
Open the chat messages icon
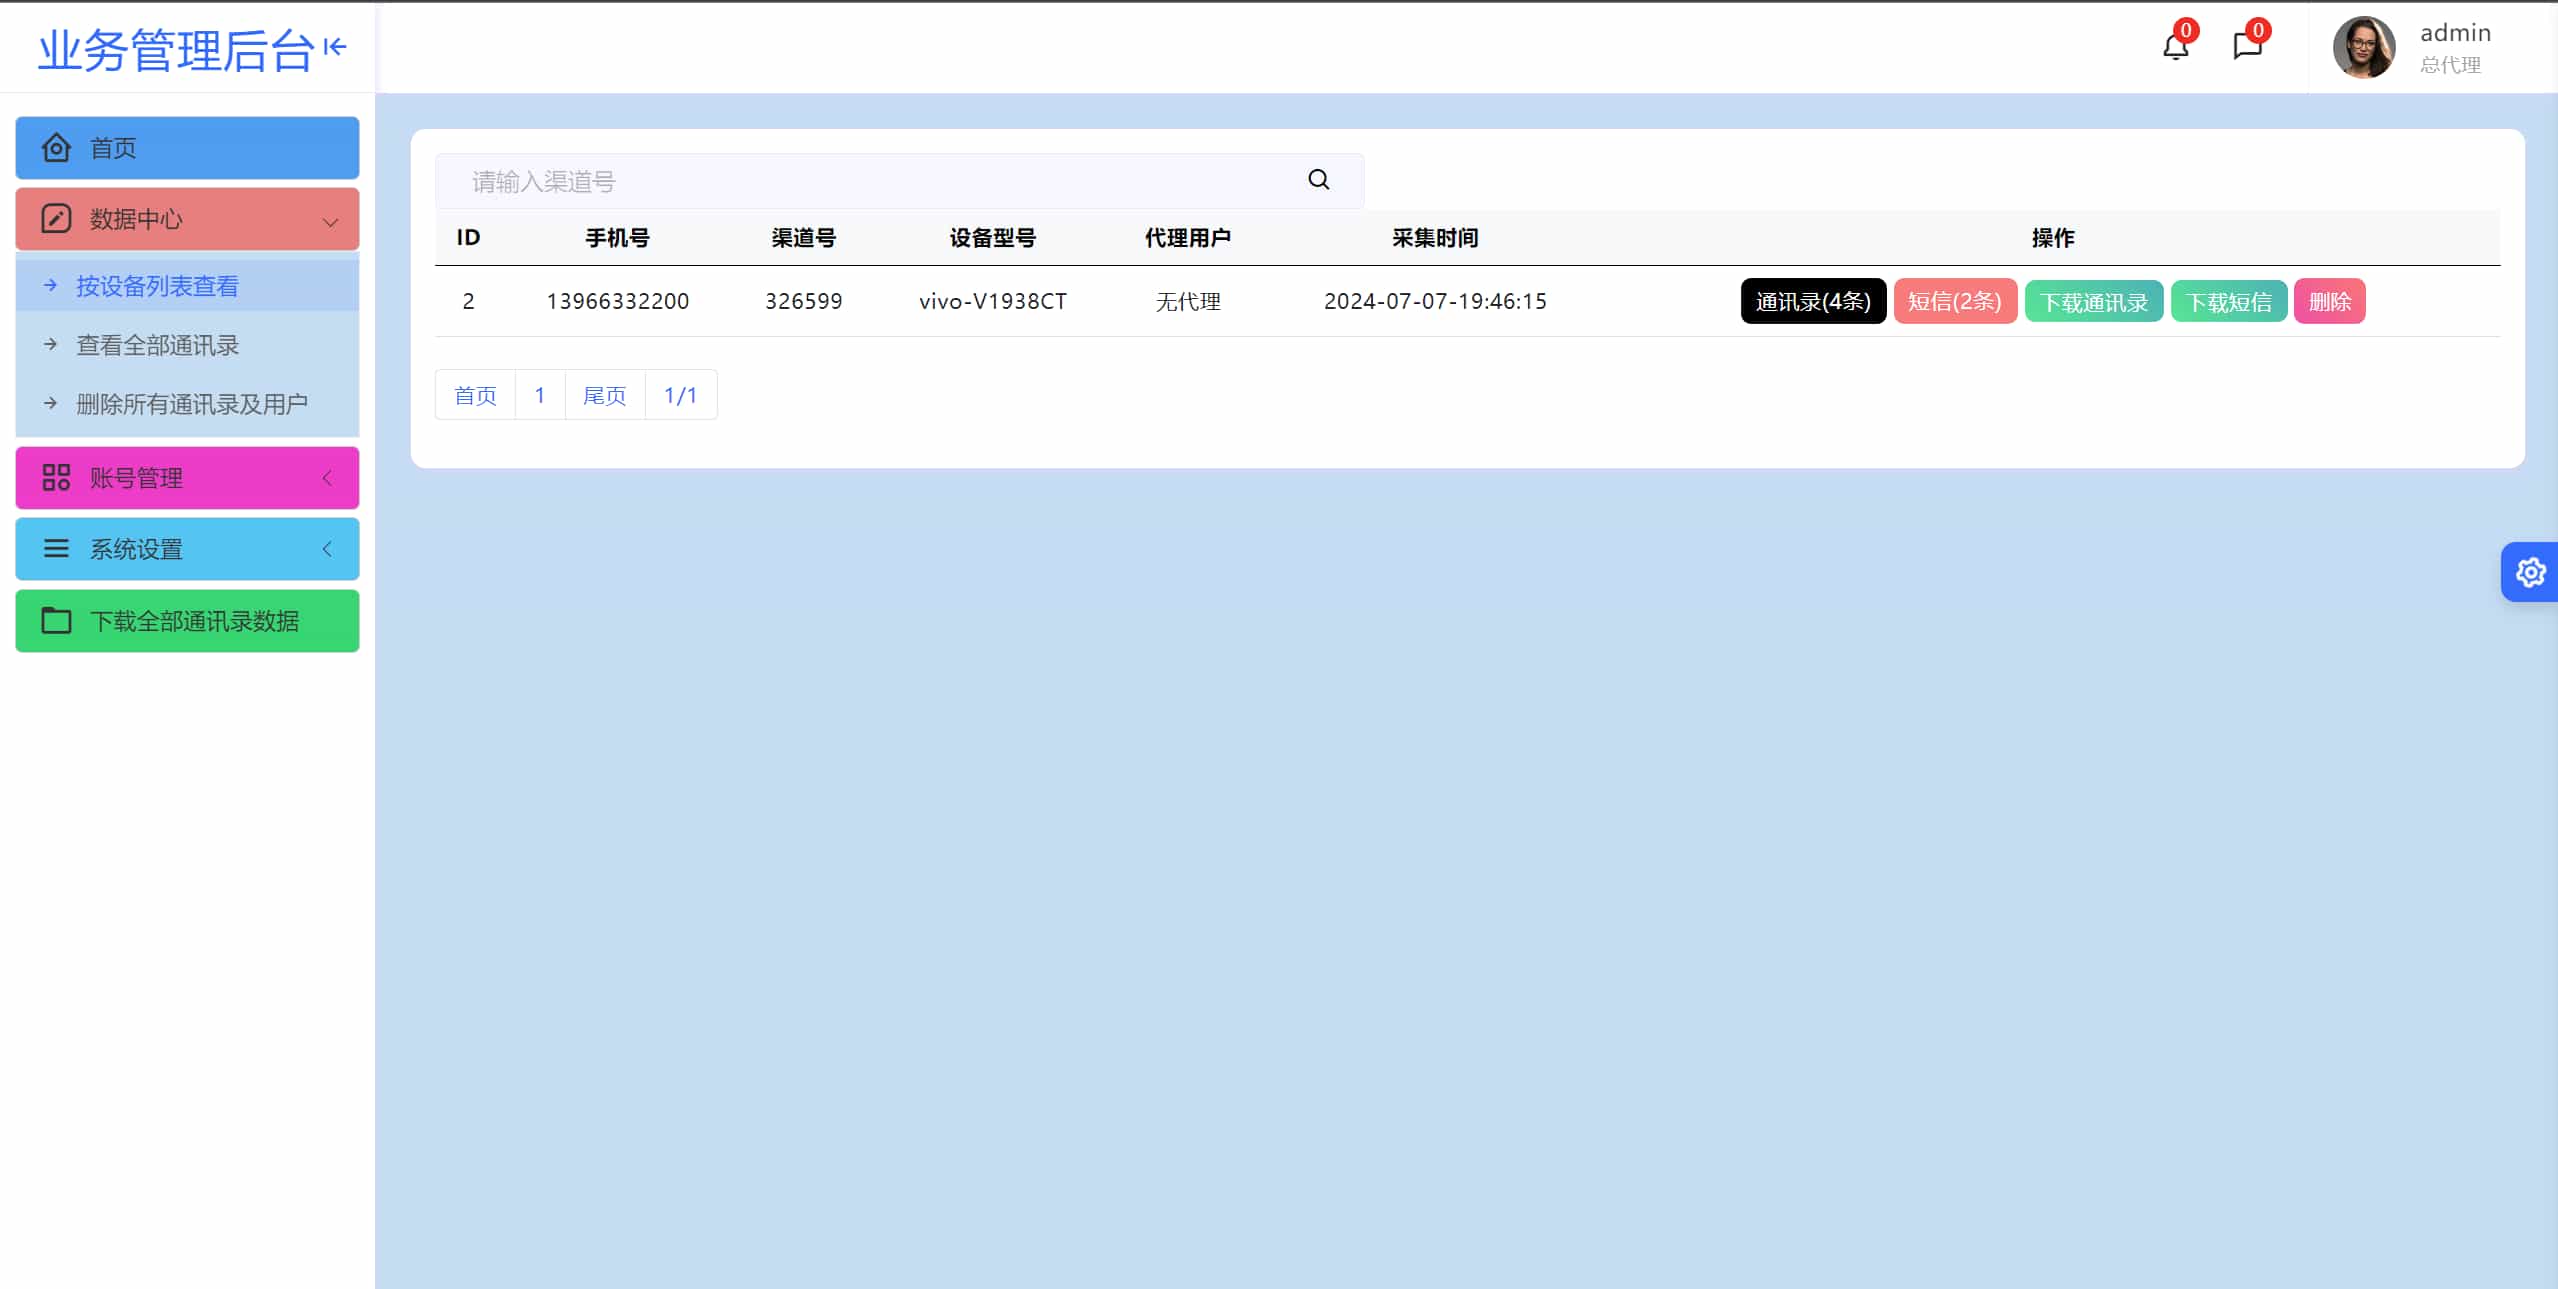pyautogui.click(x=2246, y=46)
